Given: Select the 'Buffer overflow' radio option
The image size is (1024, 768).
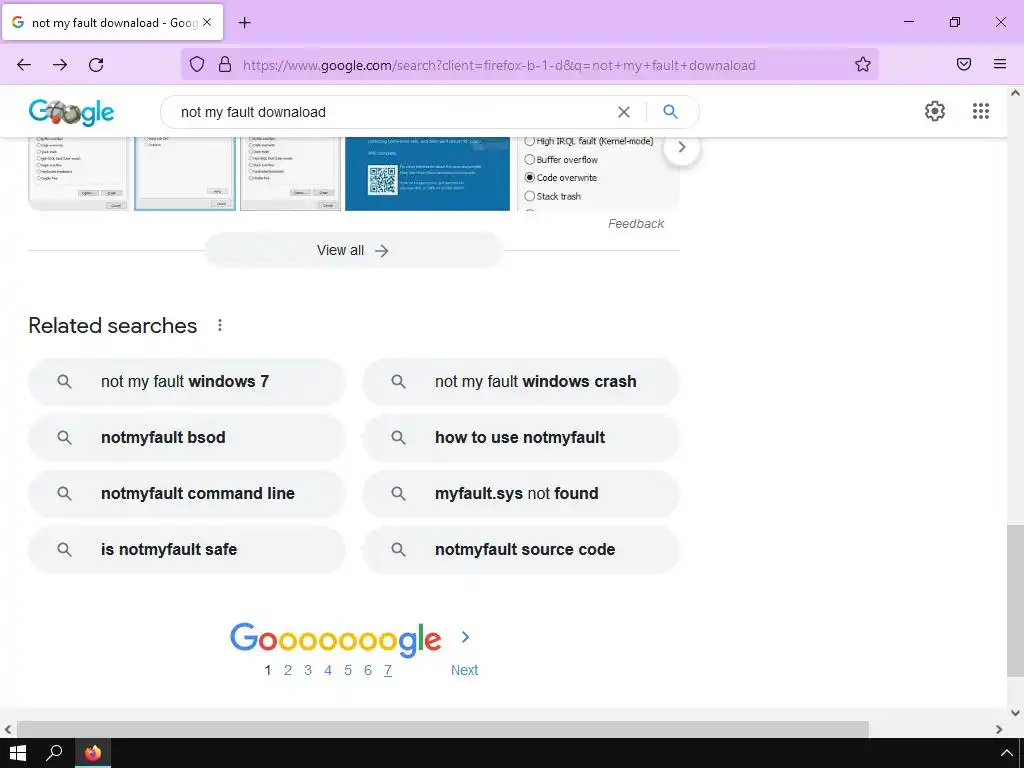Looking at the screenshot, I should click(530, 159).
